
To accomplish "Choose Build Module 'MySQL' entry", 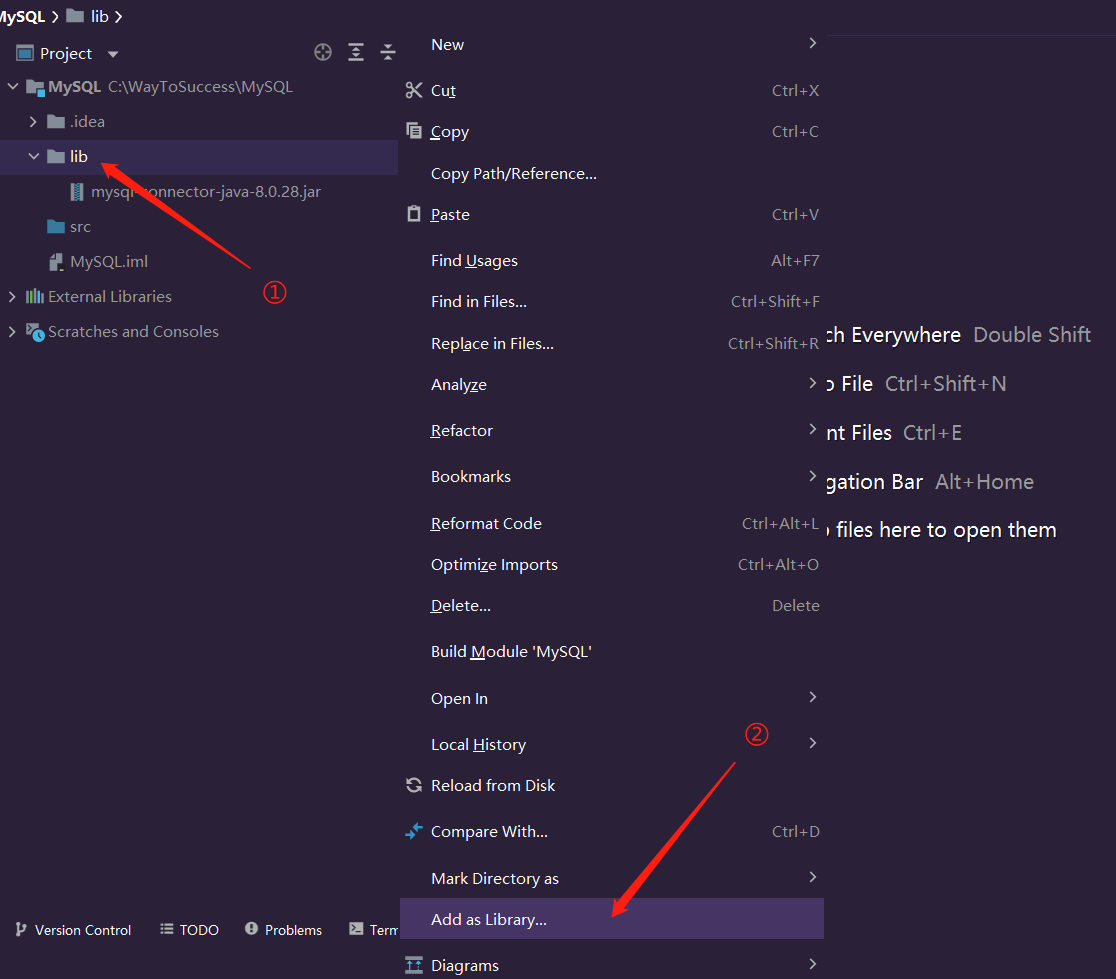I will coord(611,652).
